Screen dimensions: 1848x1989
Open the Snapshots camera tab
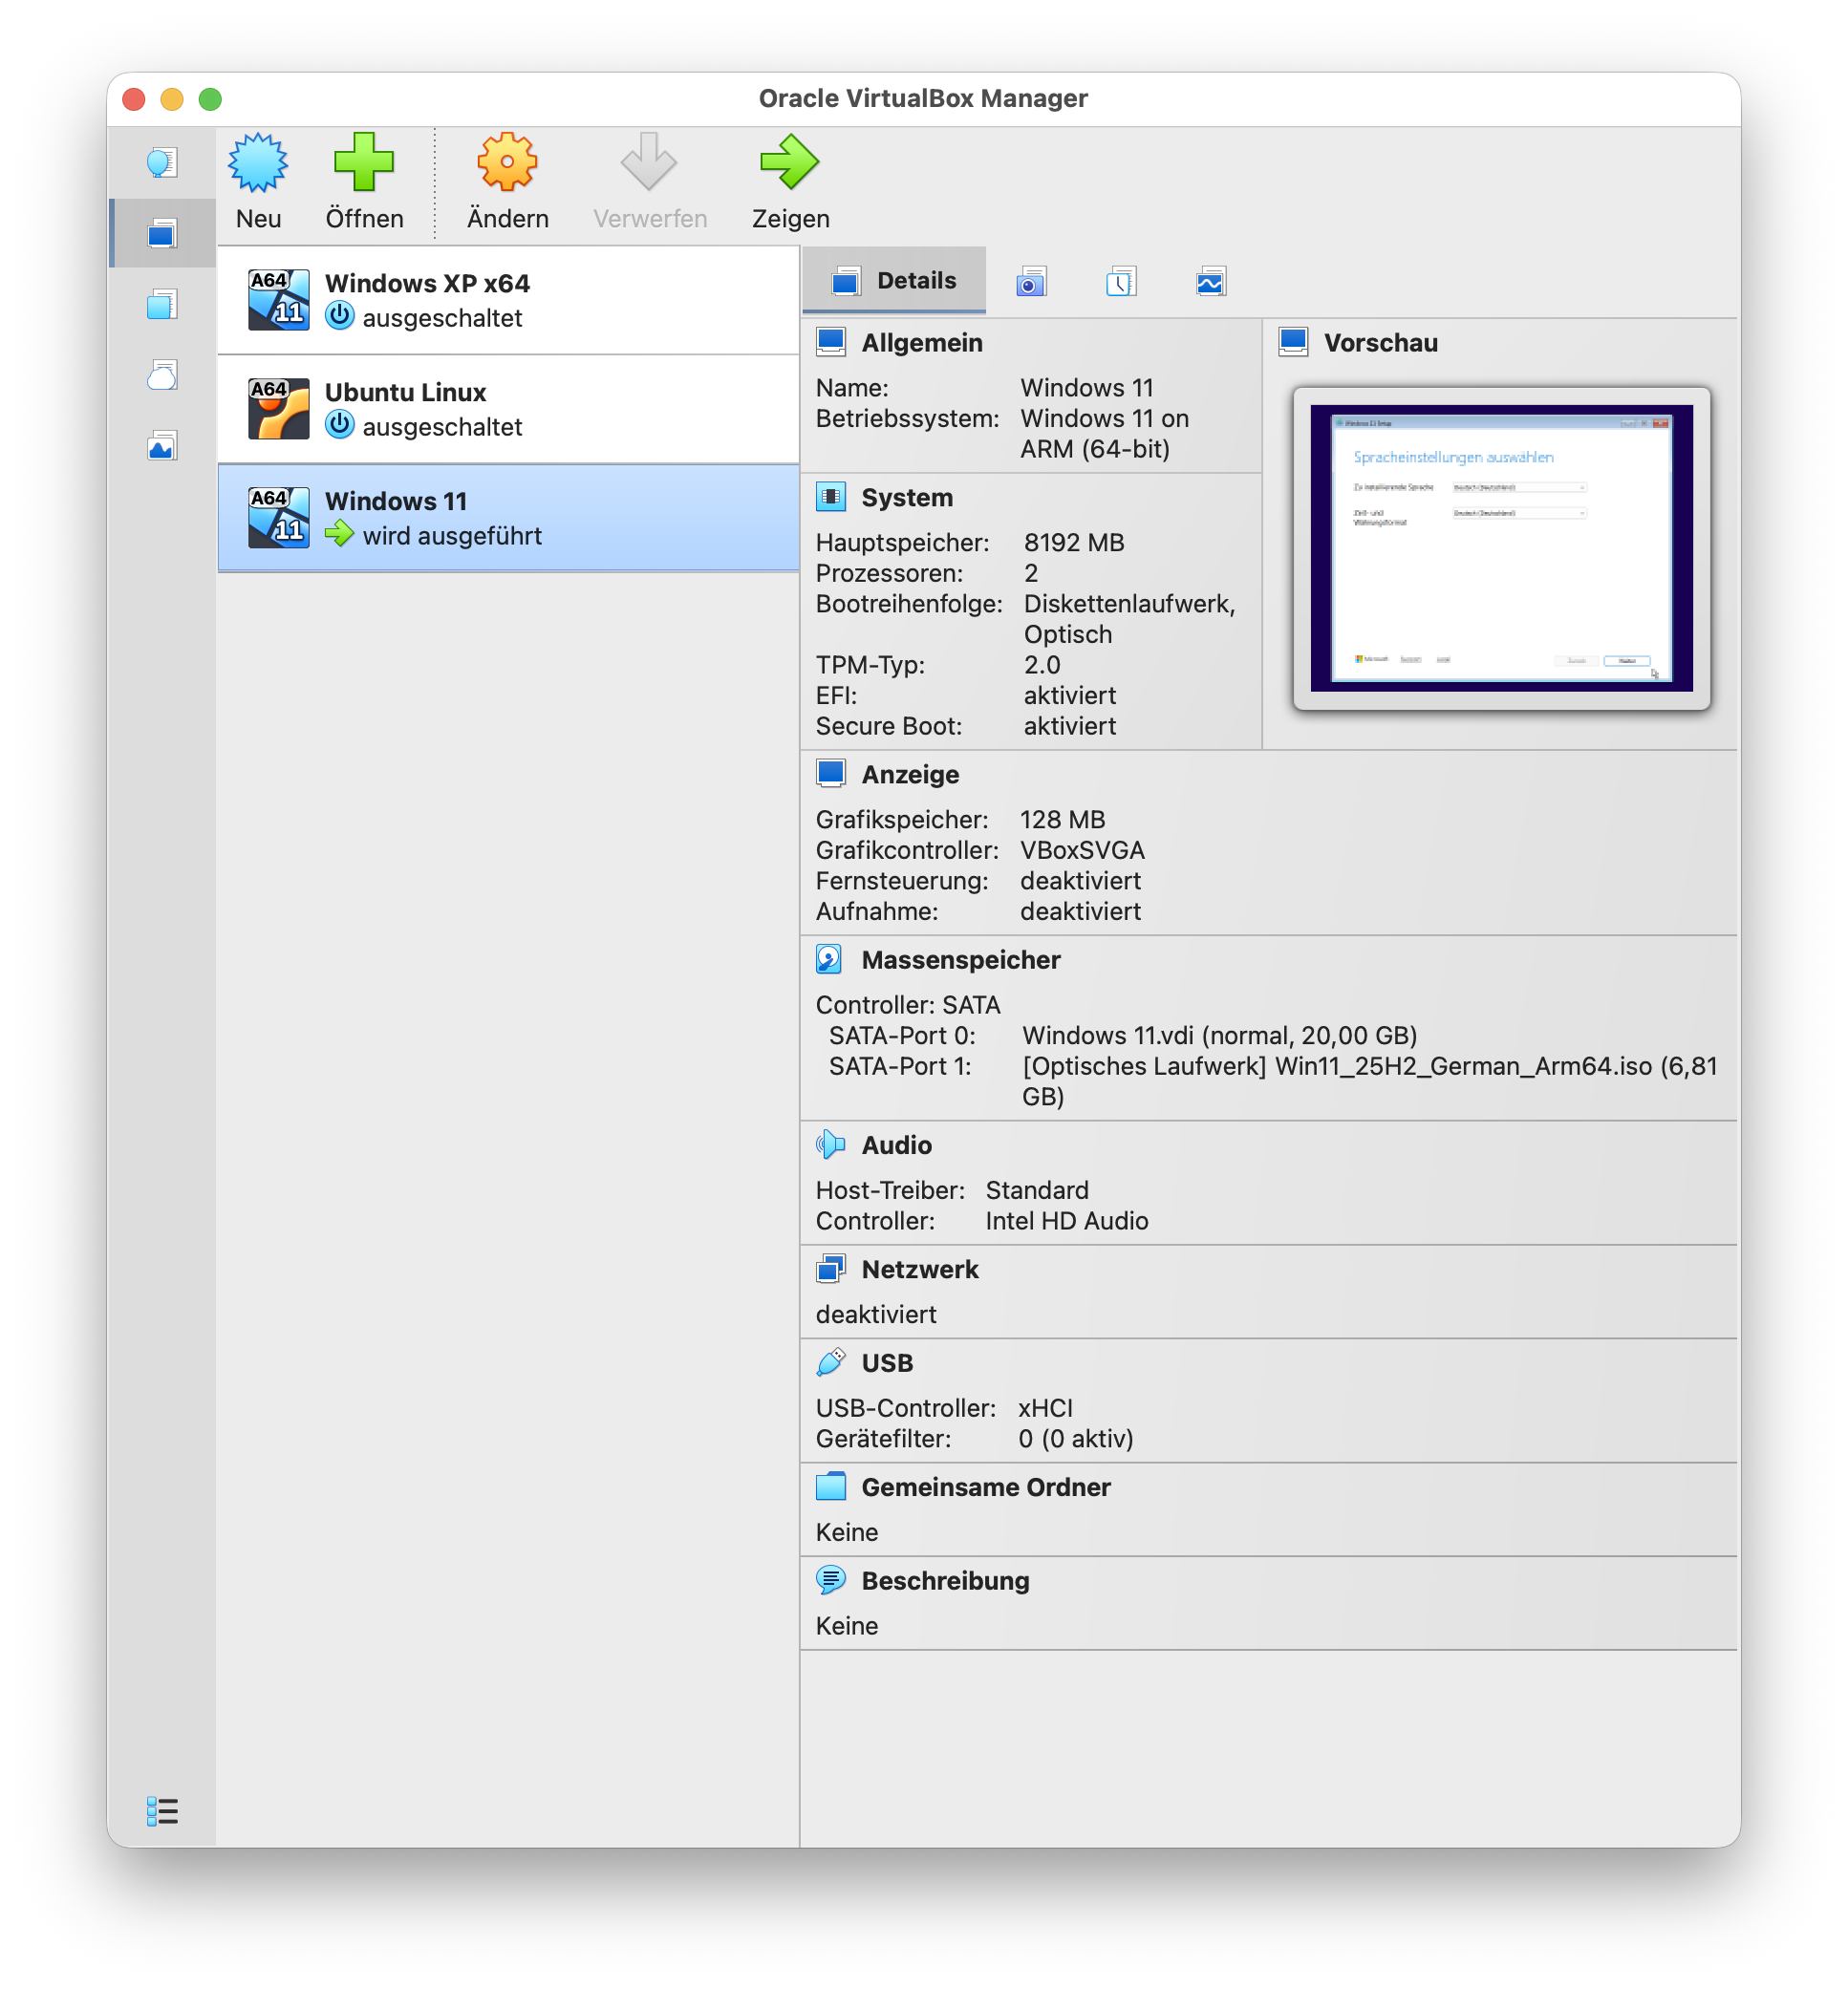1031,282
